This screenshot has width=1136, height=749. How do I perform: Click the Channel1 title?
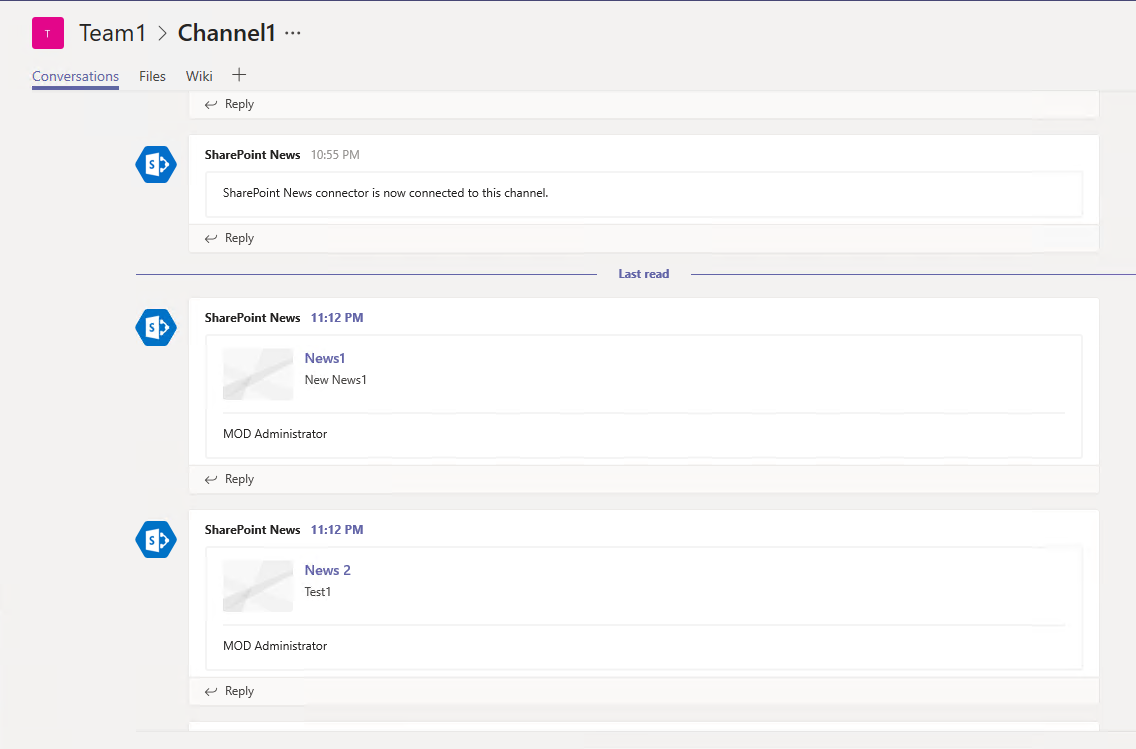(x=227, y=33)
